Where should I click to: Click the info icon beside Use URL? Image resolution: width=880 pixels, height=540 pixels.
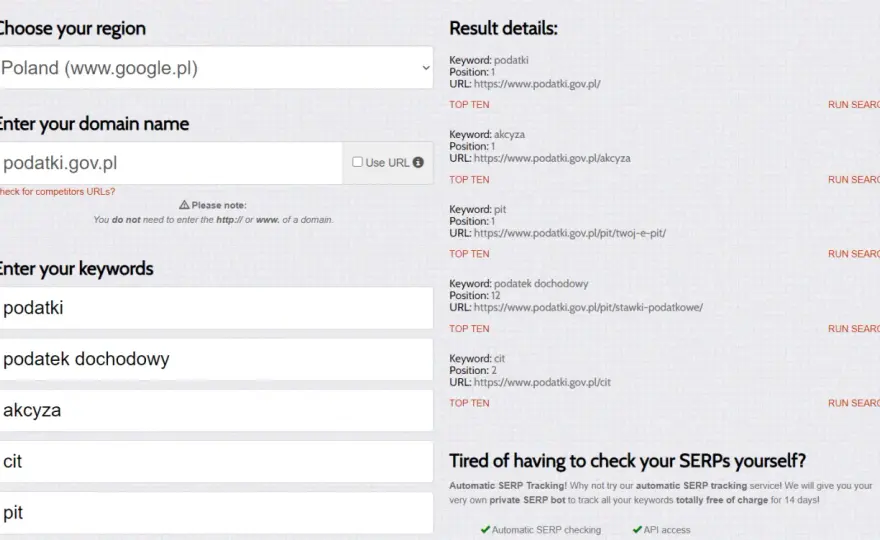tap(418, 162)
